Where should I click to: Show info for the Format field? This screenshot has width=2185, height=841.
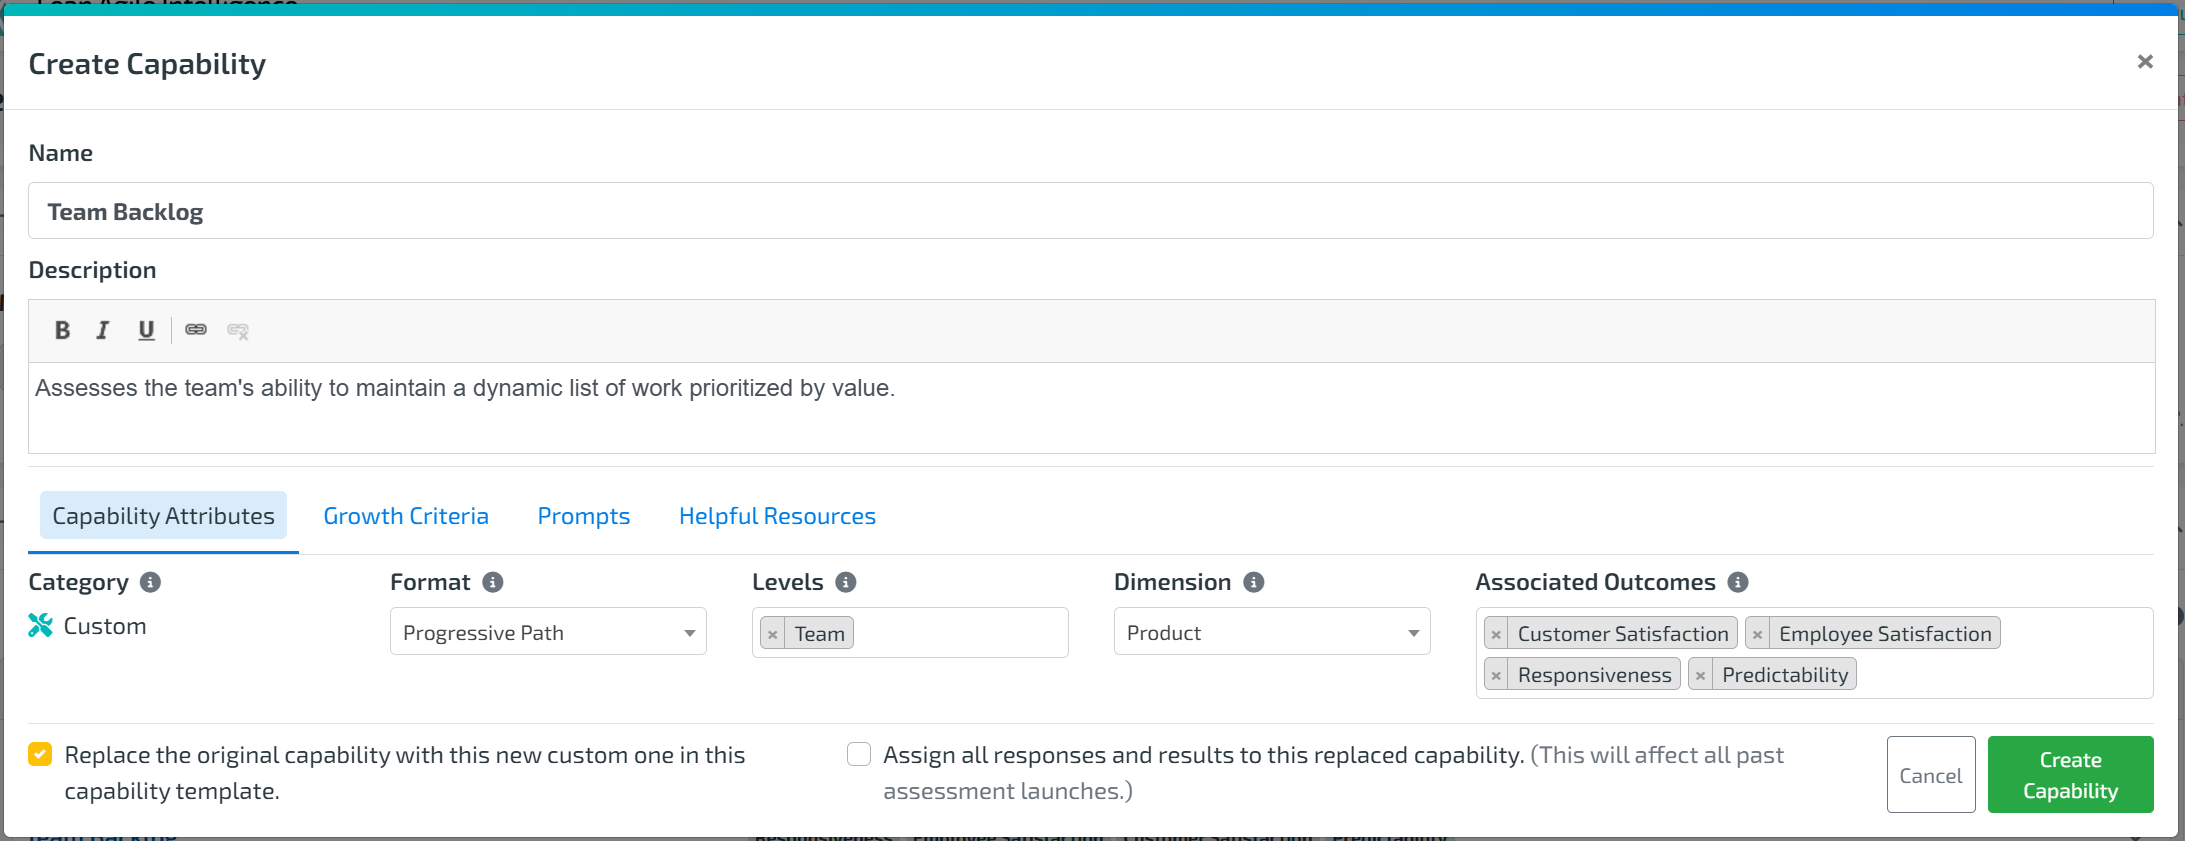pos(493,582)
